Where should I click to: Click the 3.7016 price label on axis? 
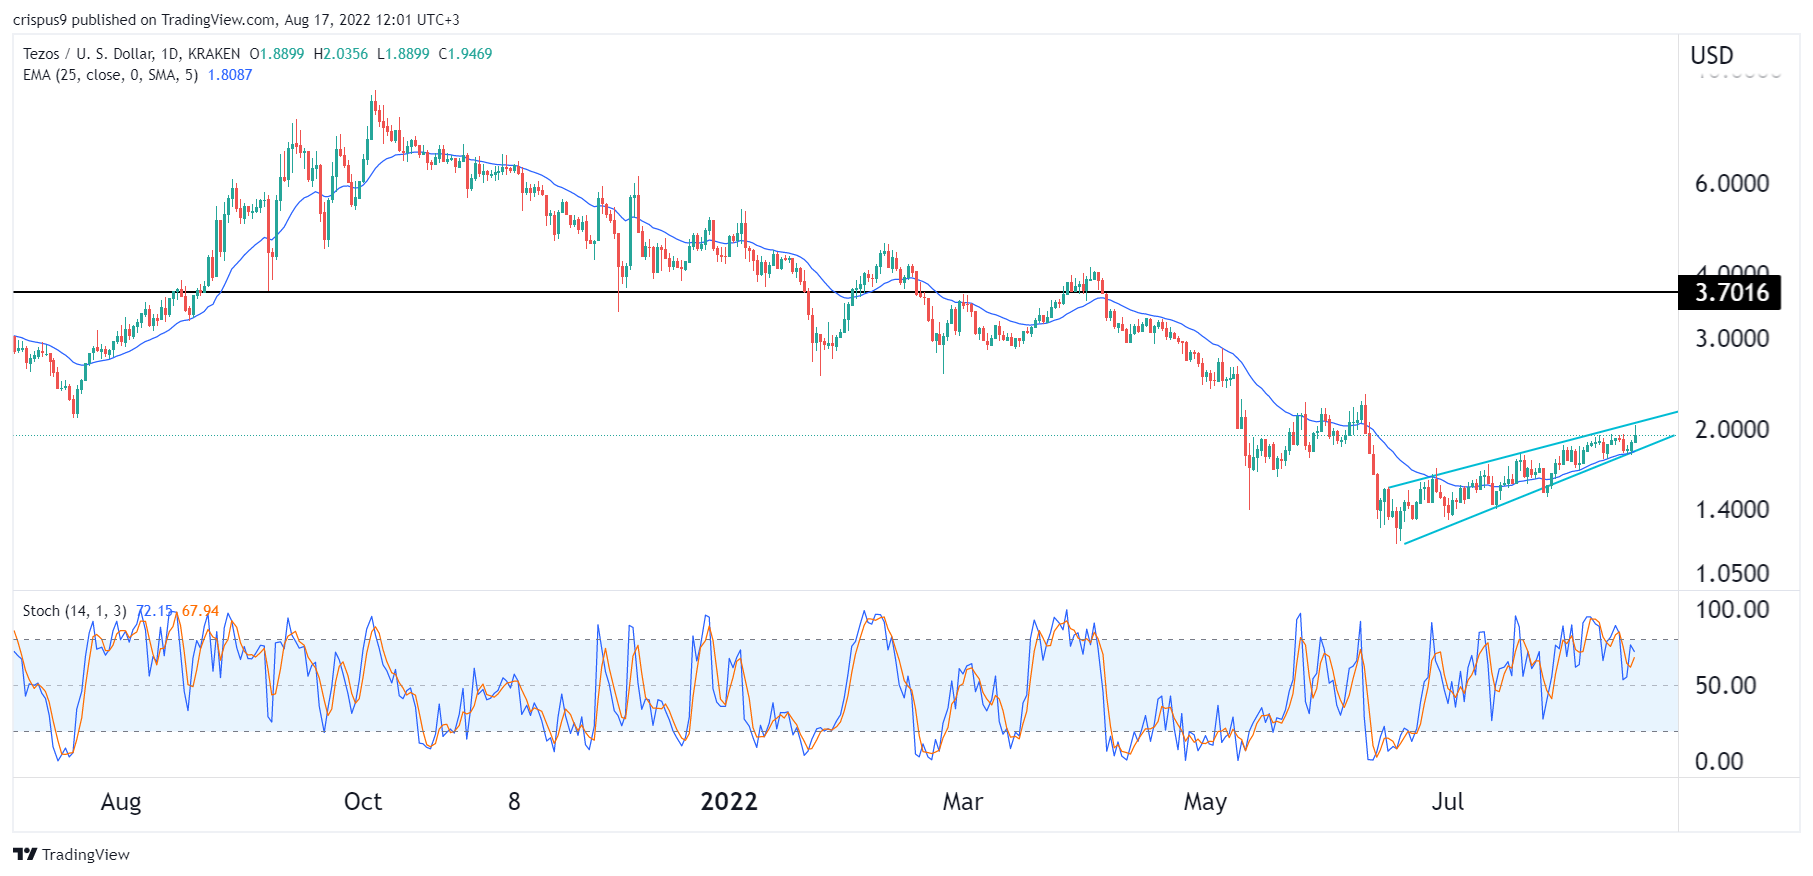click(1731, 292)
